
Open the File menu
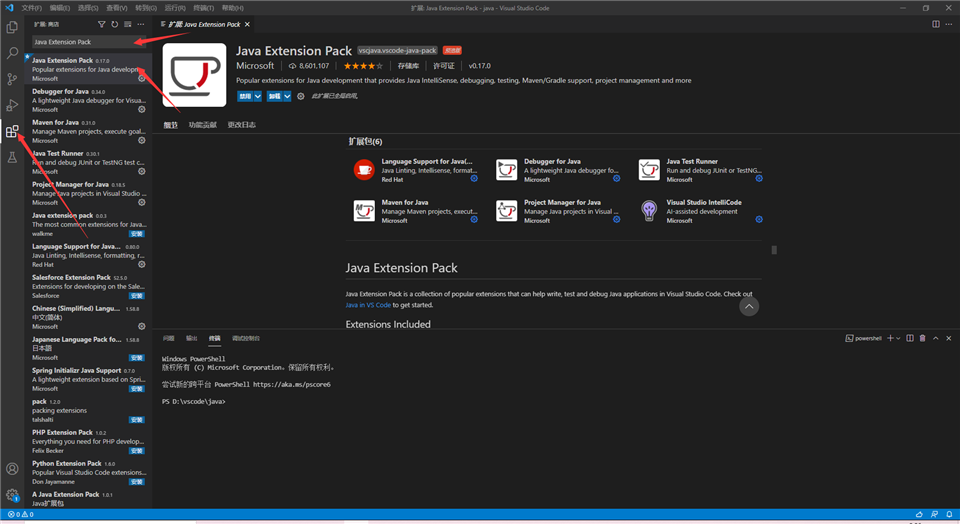click(x=31, y=8)
